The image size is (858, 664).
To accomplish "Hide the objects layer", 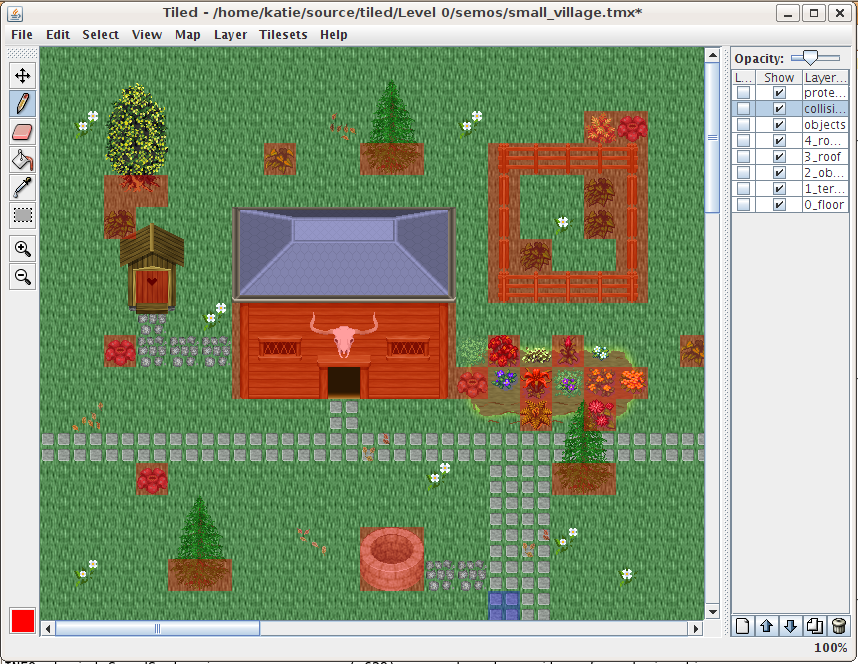I will click(x=779, y=125).
